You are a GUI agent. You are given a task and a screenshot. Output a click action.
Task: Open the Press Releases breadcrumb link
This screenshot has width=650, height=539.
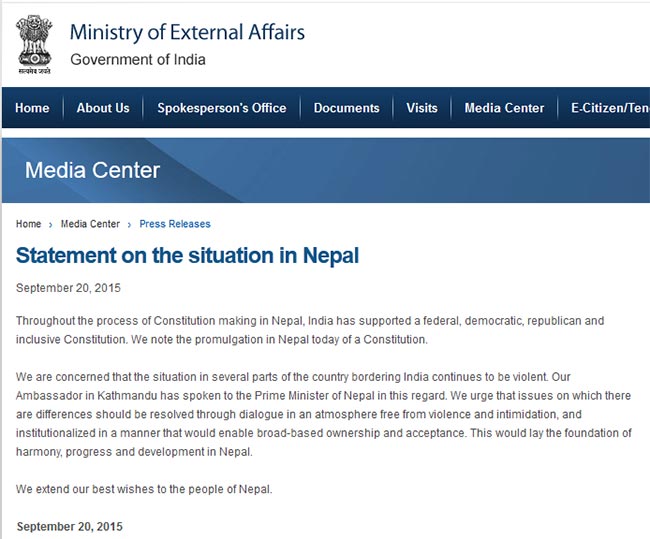(x=175, y=224)
